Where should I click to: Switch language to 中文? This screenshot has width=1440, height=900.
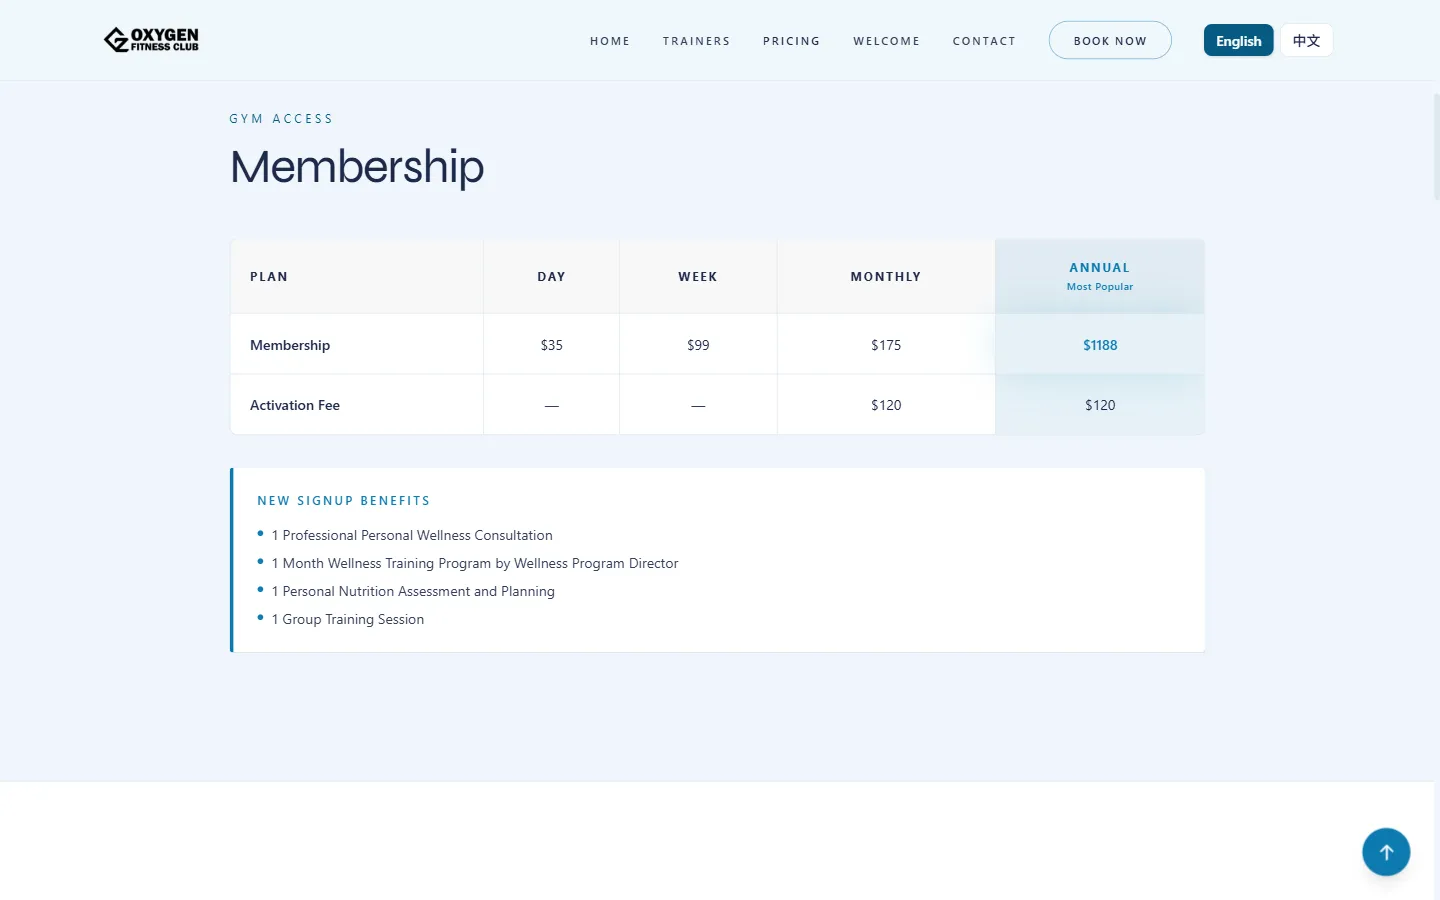1306,40
